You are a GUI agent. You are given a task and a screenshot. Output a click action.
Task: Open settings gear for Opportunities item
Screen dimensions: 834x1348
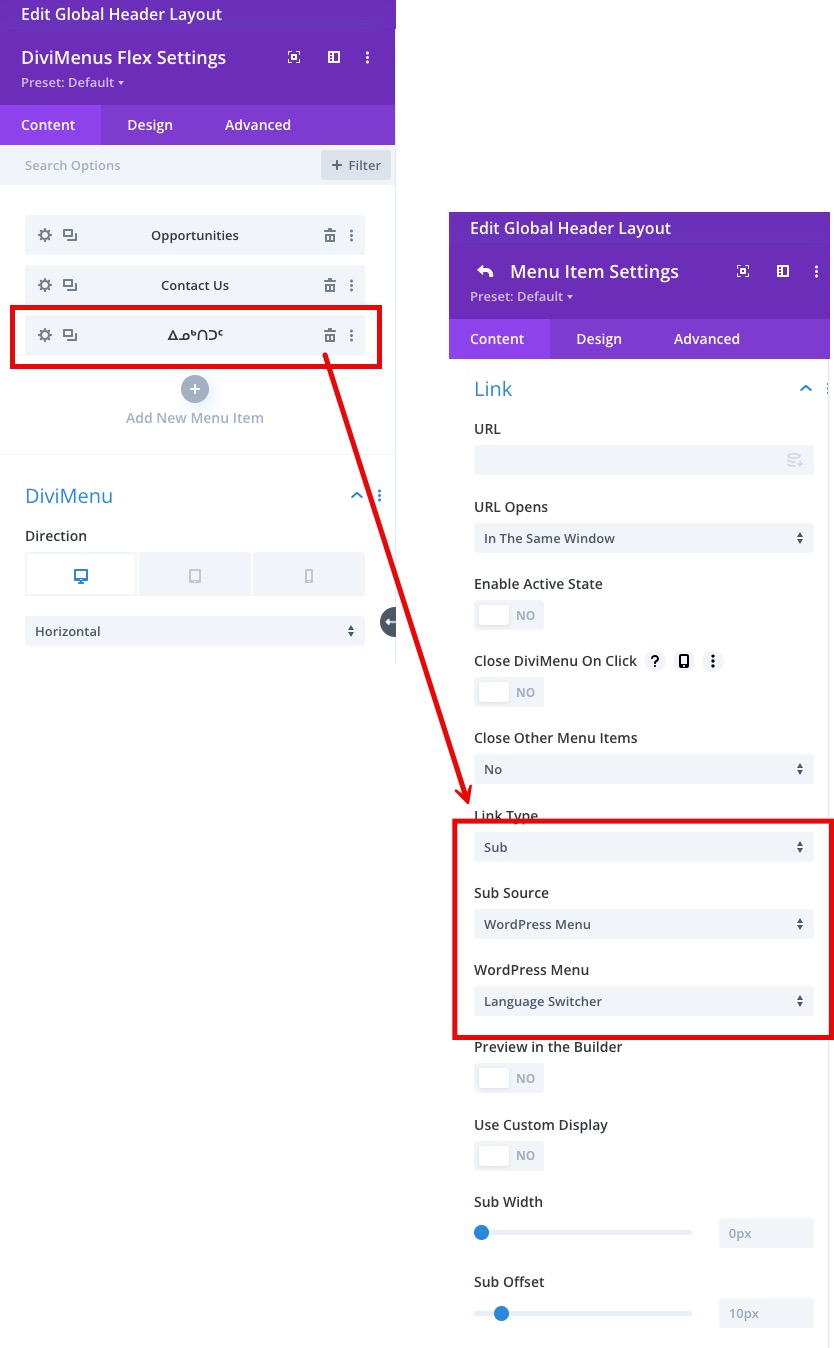click(45, 235)
